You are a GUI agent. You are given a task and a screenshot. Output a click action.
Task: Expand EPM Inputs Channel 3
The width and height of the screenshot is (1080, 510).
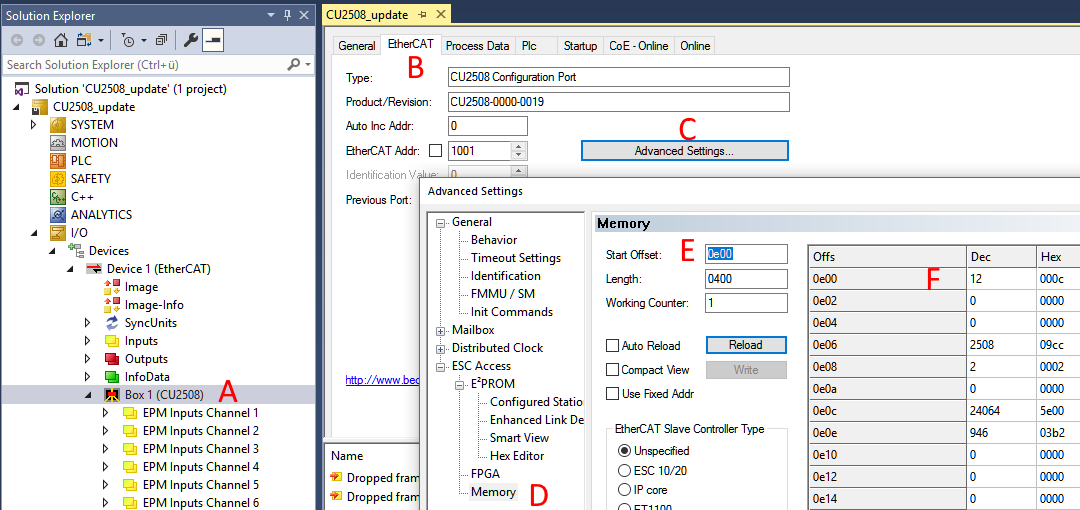[105, 449]
